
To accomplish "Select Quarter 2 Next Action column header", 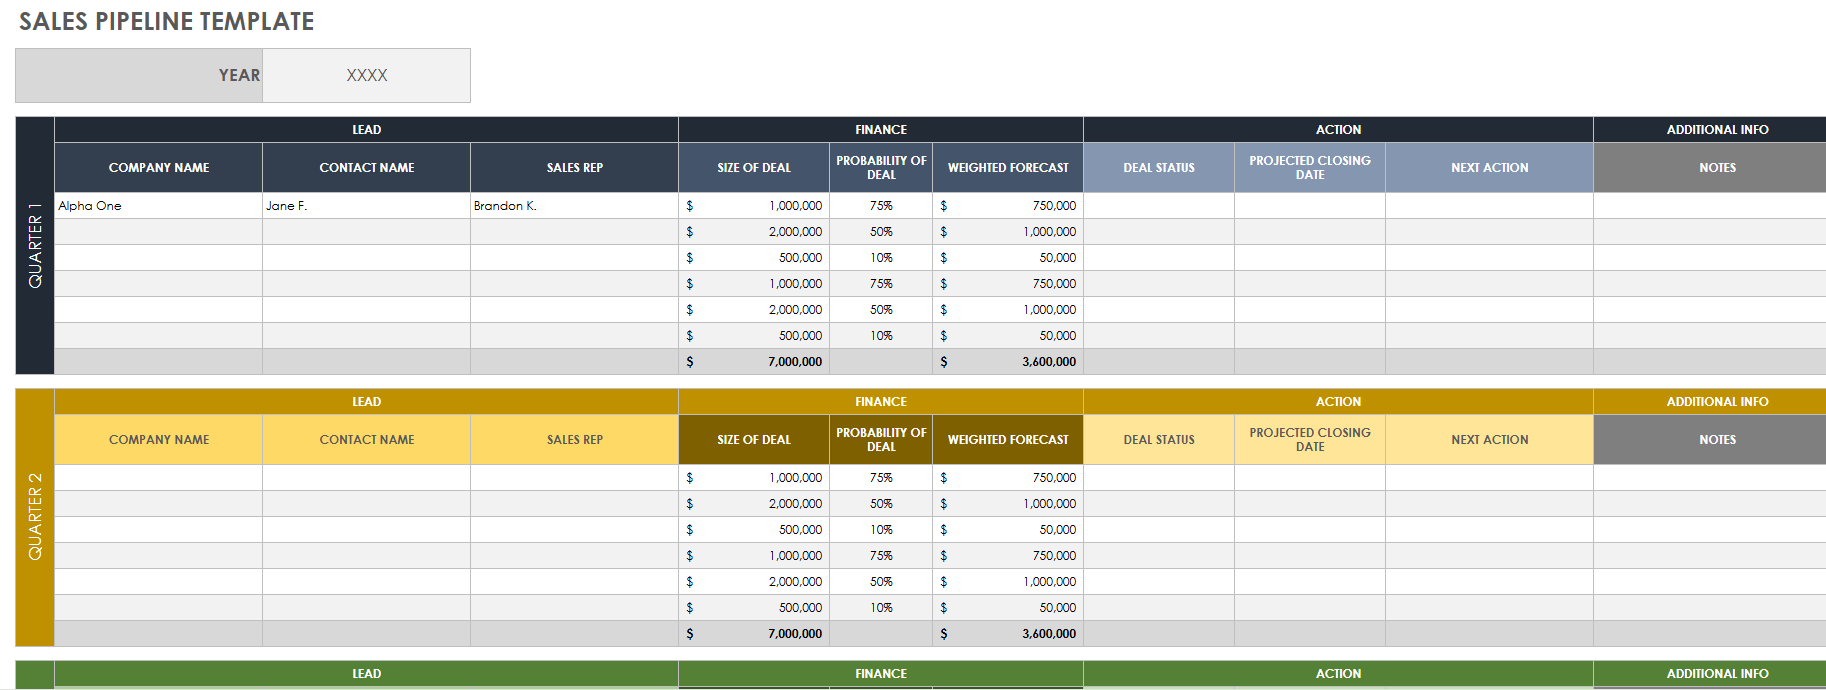I will (1489, 440).
